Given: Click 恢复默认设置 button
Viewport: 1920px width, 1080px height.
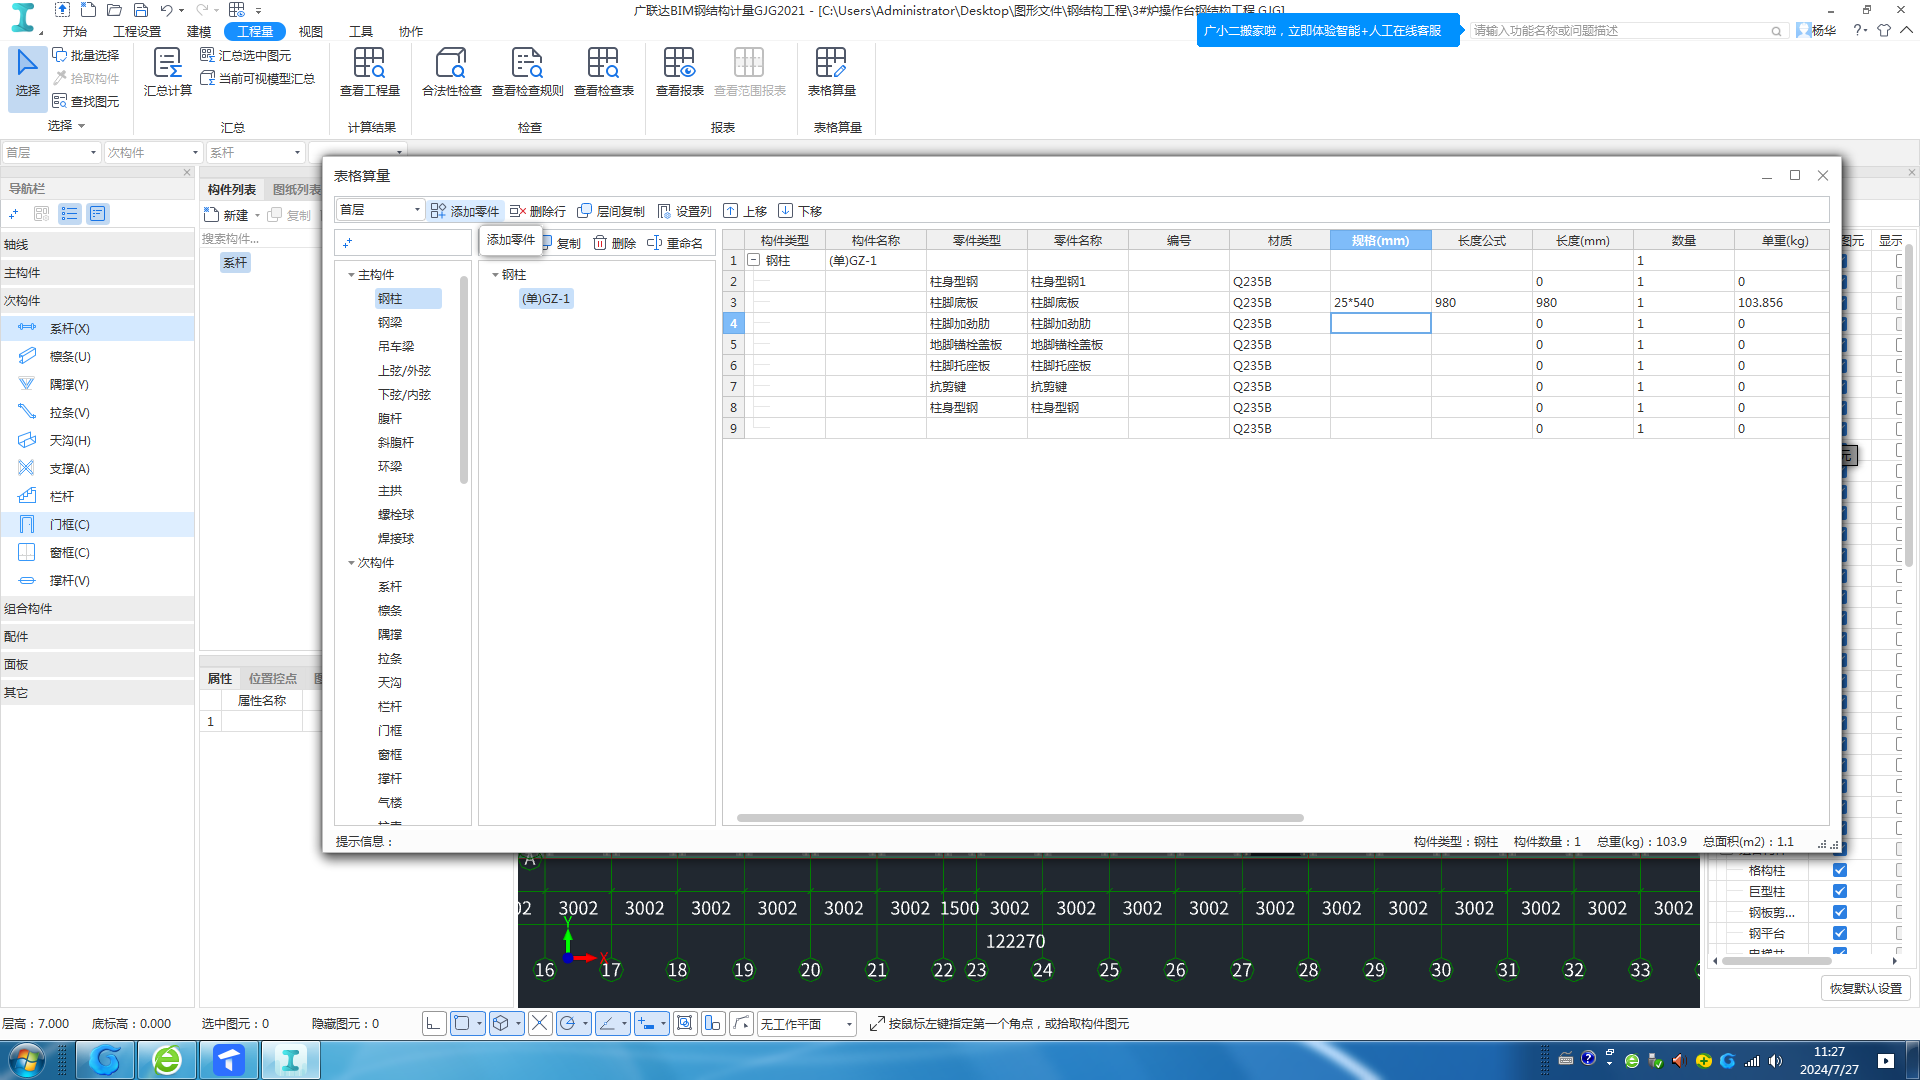Looking at the screenshot, I should coord(1865,988).
